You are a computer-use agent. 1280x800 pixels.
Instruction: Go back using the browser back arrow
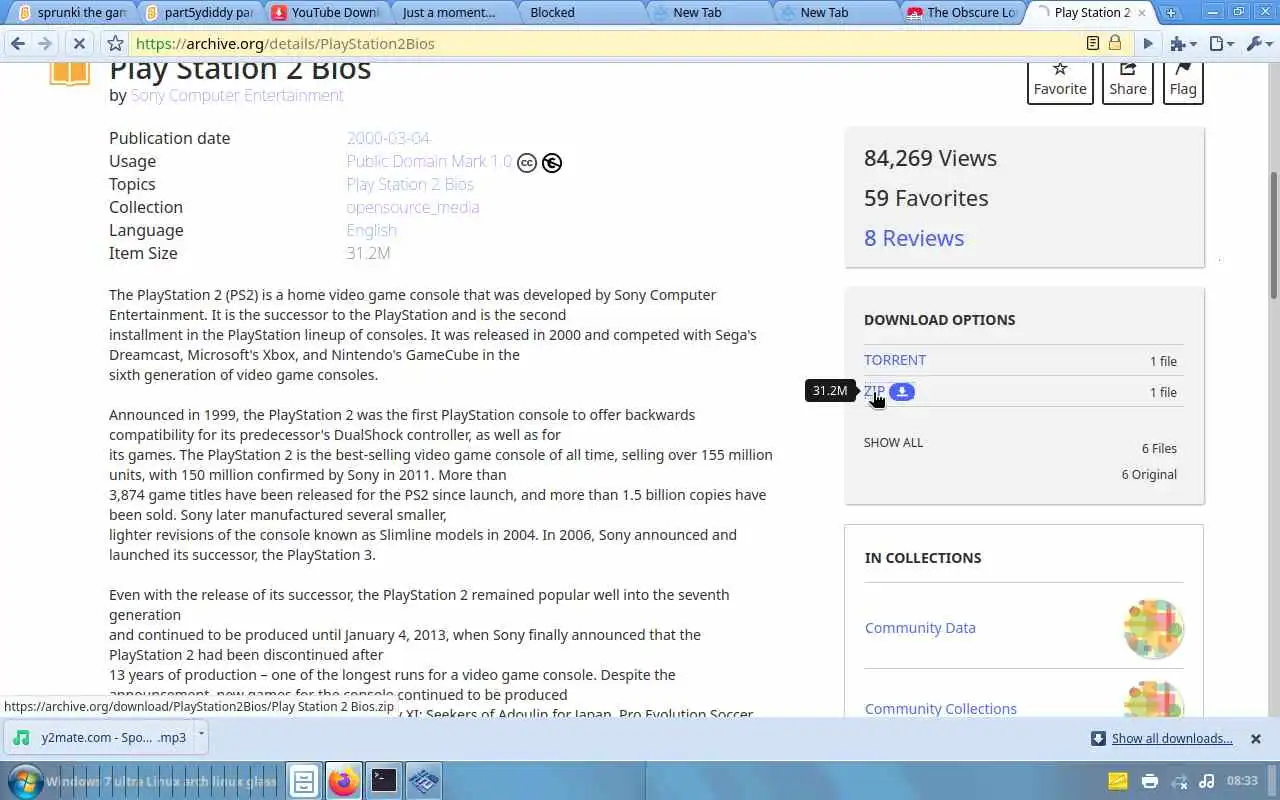click(x=18, y=44)
